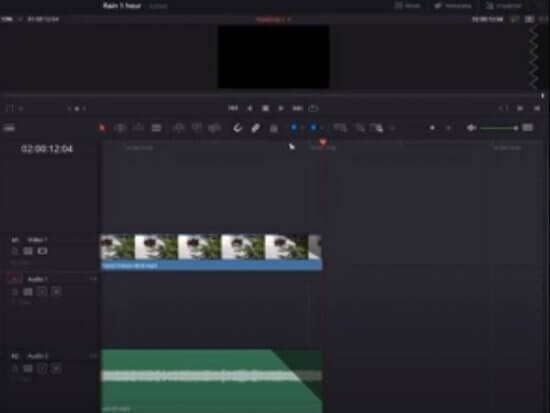Screen dimensions: 550x413
Task: Click the first blue Flag button
Action: (294, 128)
